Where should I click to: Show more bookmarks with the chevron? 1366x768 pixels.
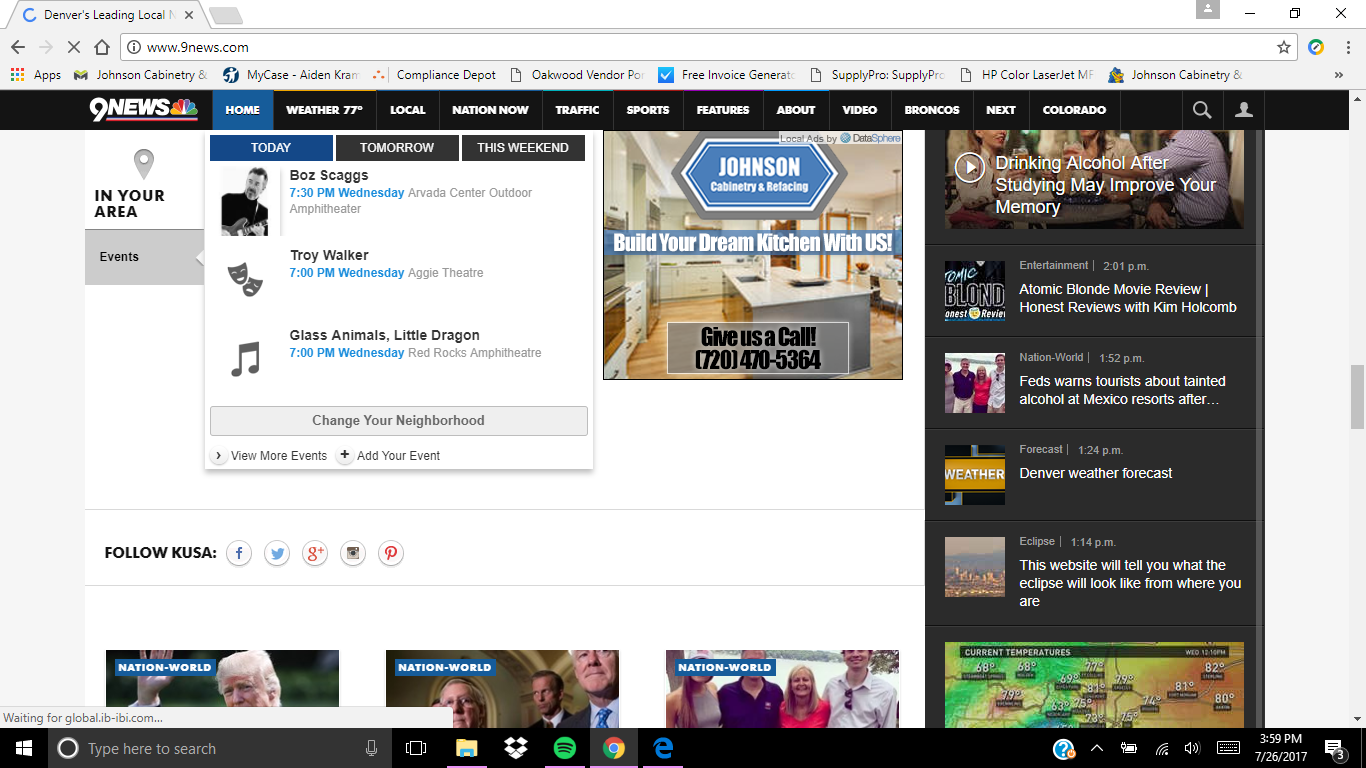click(1339, 75)
